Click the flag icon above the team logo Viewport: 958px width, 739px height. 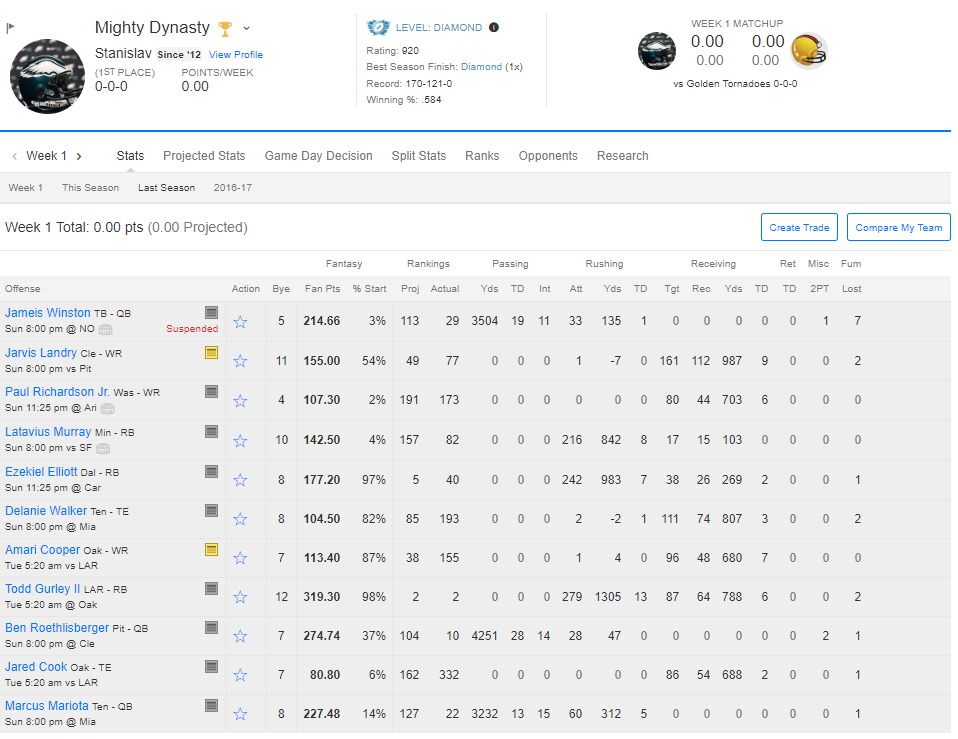coord(10,27)
